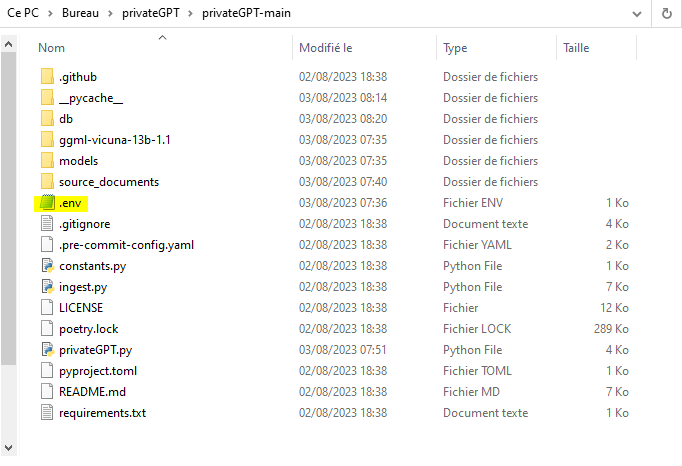Select the privateGPT.py file icon
Screen dimensions: 682x466
47,350
